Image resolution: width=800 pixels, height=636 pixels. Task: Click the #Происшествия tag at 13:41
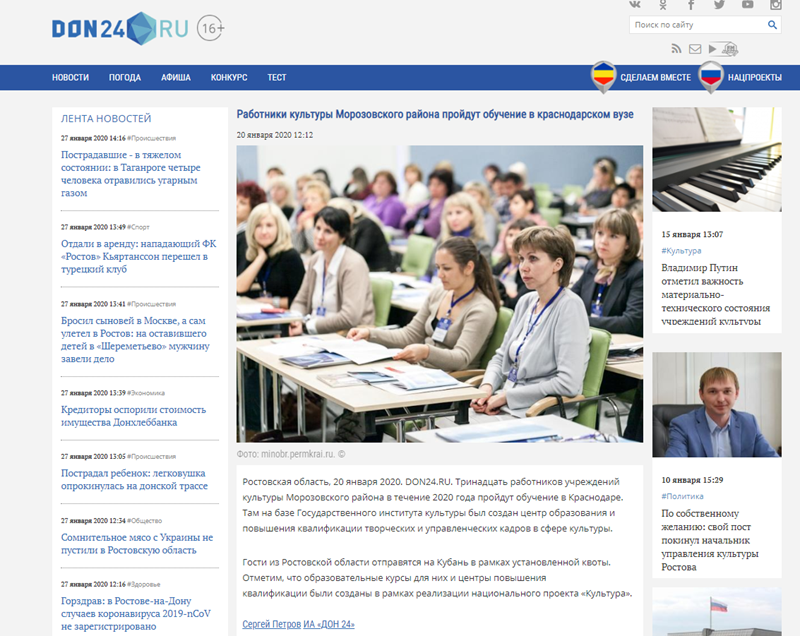(152, 304)
